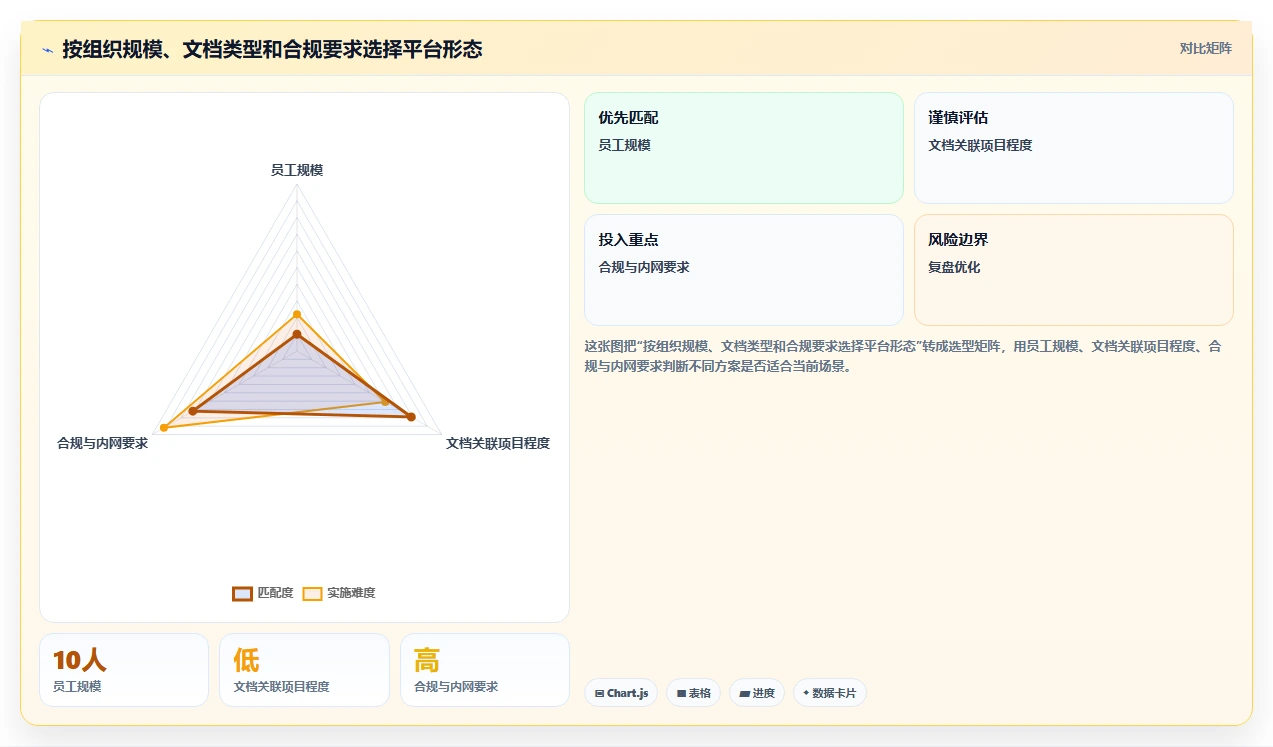Click the 低 value
1273x747 pixels.
[x=246, y=660]
